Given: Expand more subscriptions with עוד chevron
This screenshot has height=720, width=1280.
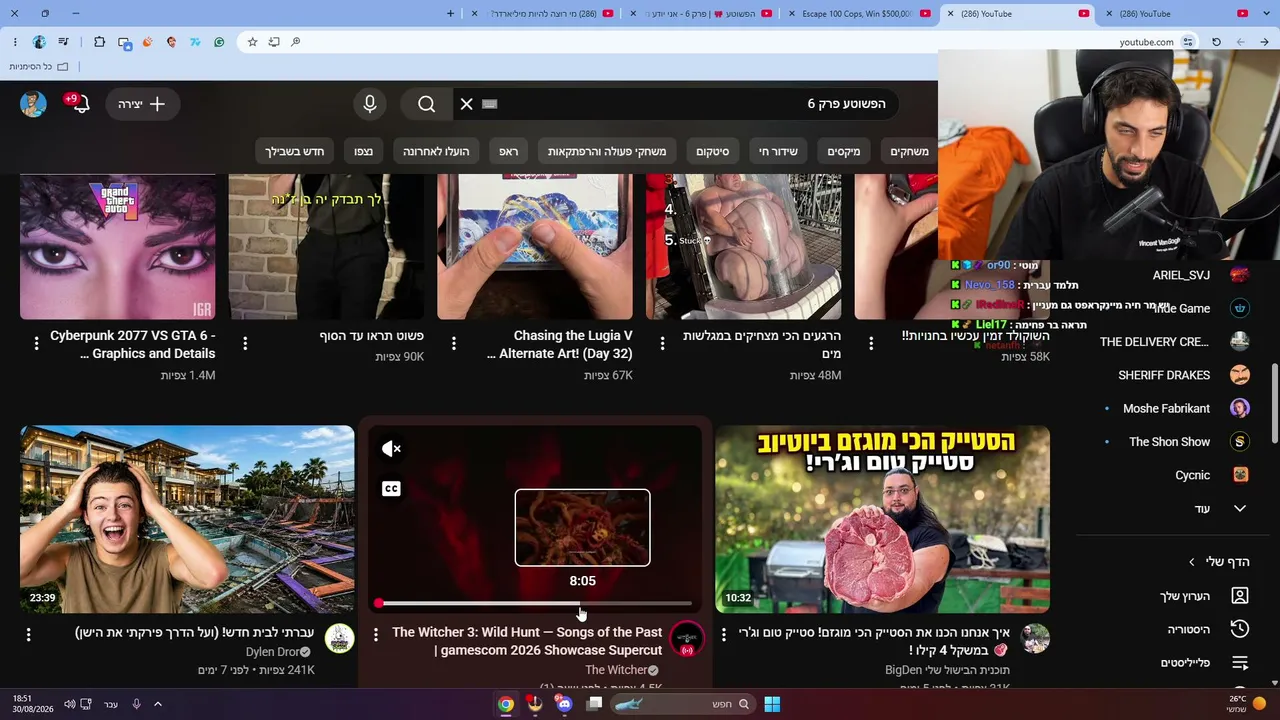Looking at the screenshot, I should tap(1240, 509).
